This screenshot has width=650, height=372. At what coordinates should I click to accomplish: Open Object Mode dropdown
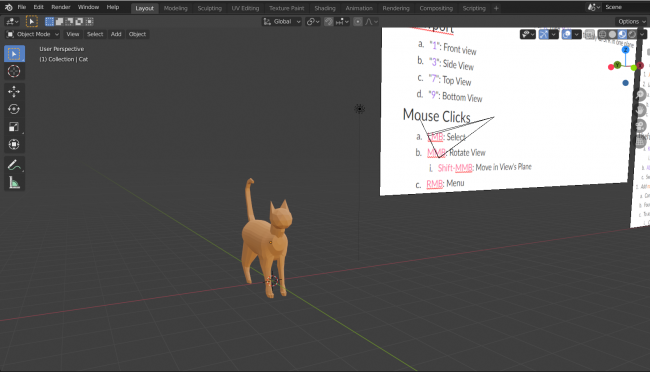click(33, 34)
